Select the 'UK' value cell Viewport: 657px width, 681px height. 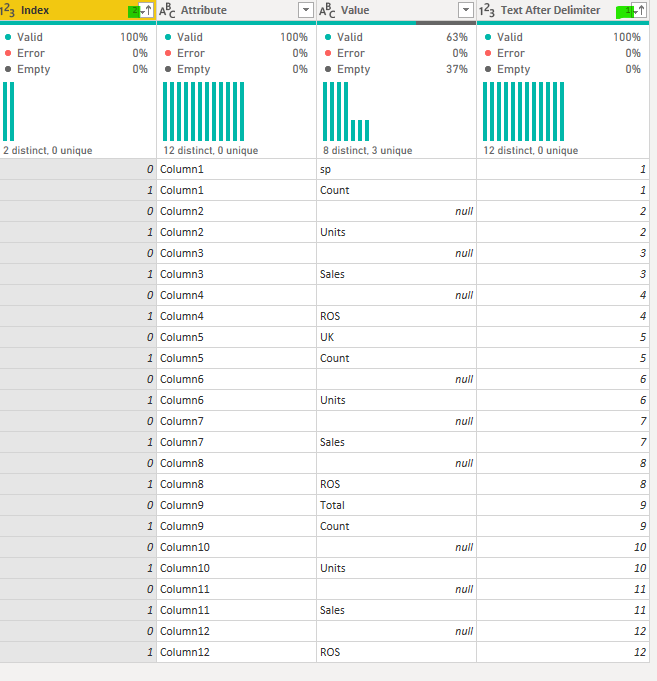396,337
